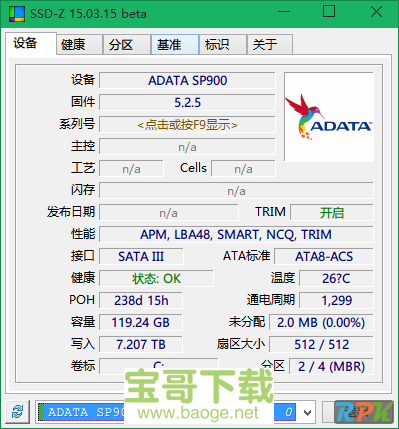This screenshot has width=399, height=429.
Task: Maximize the SSD-Z window
Action: point(329,11)
